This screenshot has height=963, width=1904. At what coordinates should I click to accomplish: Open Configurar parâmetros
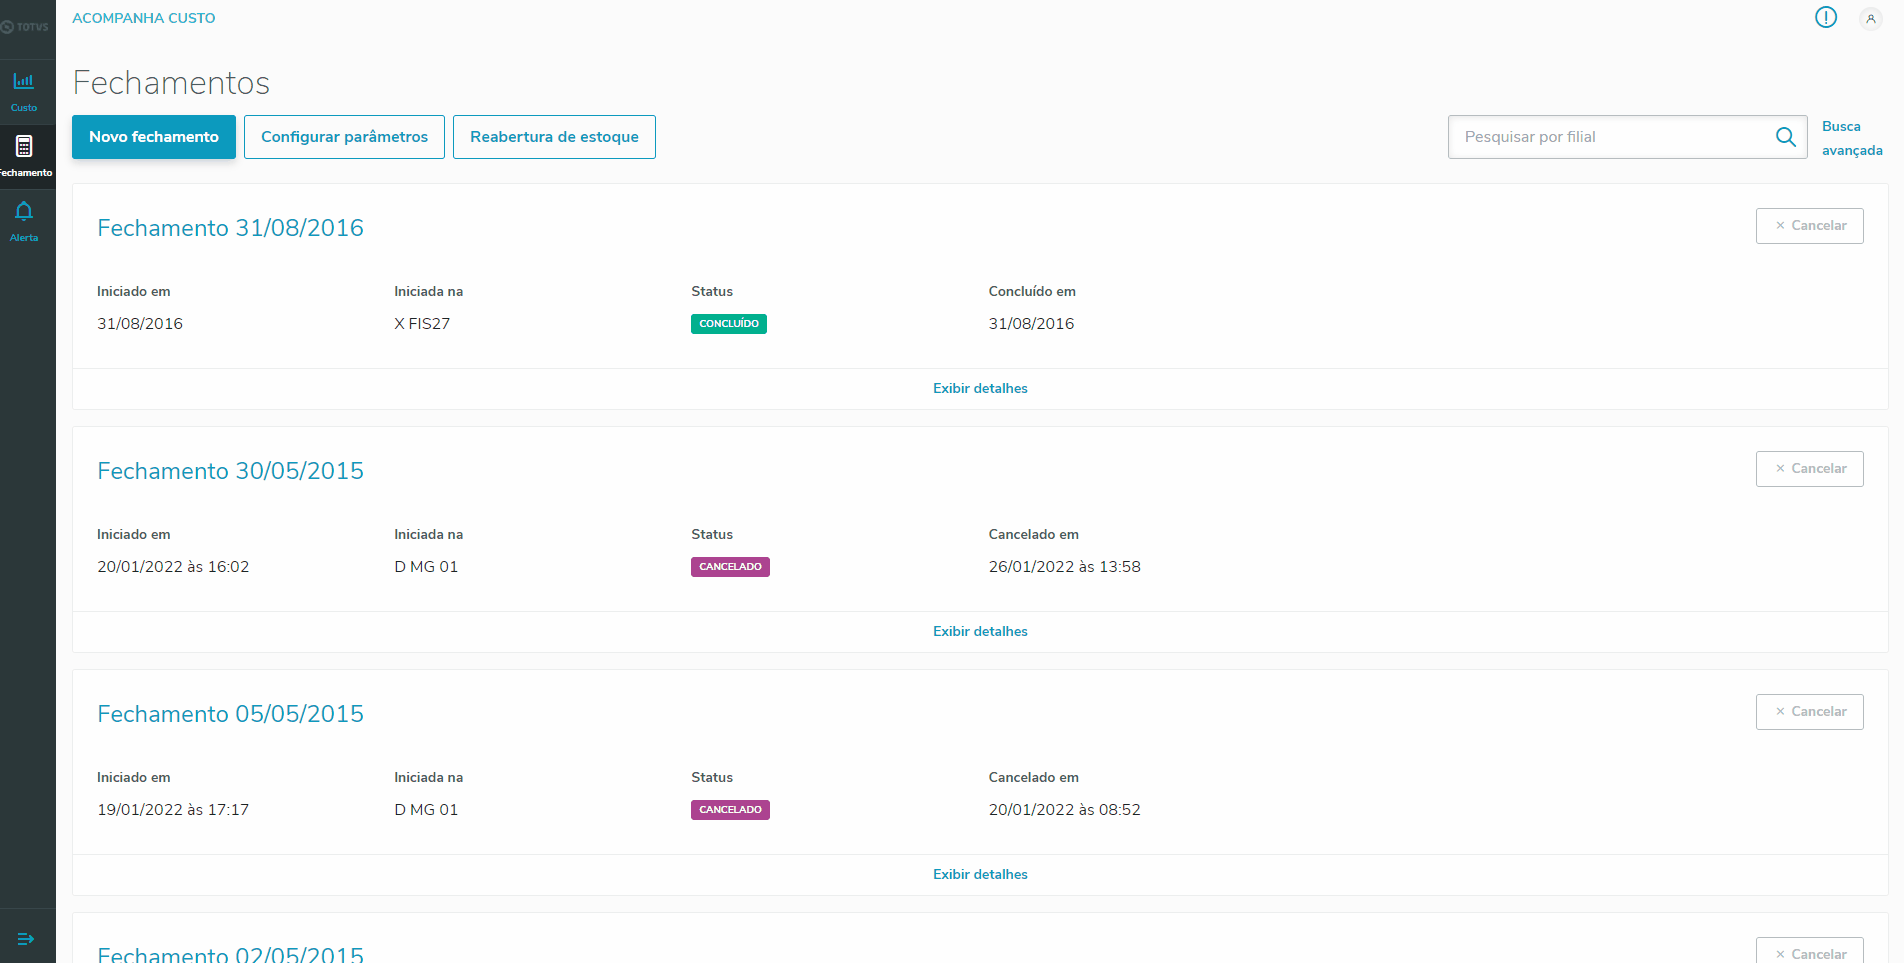click(x=344, y=137)
